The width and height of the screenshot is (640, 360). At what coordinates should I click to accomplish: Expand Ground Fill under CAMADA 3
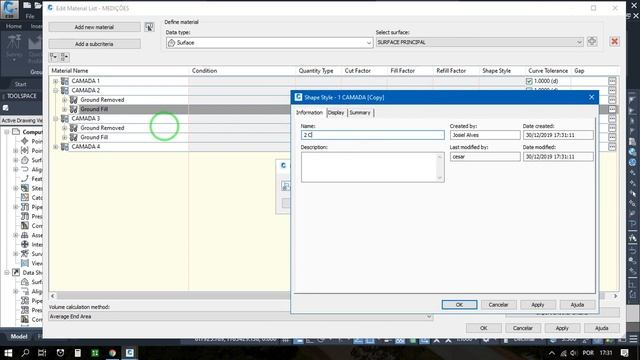pos(64,138)
